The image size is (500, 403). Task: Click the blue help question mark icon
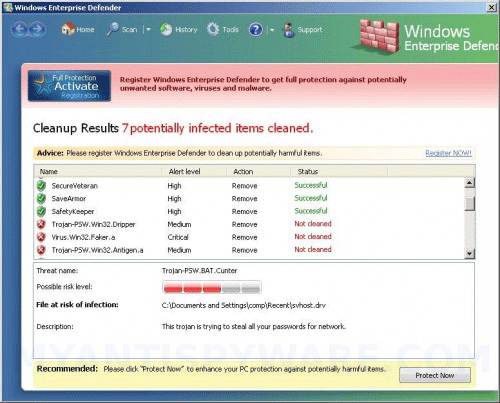[x=256, y=30]
